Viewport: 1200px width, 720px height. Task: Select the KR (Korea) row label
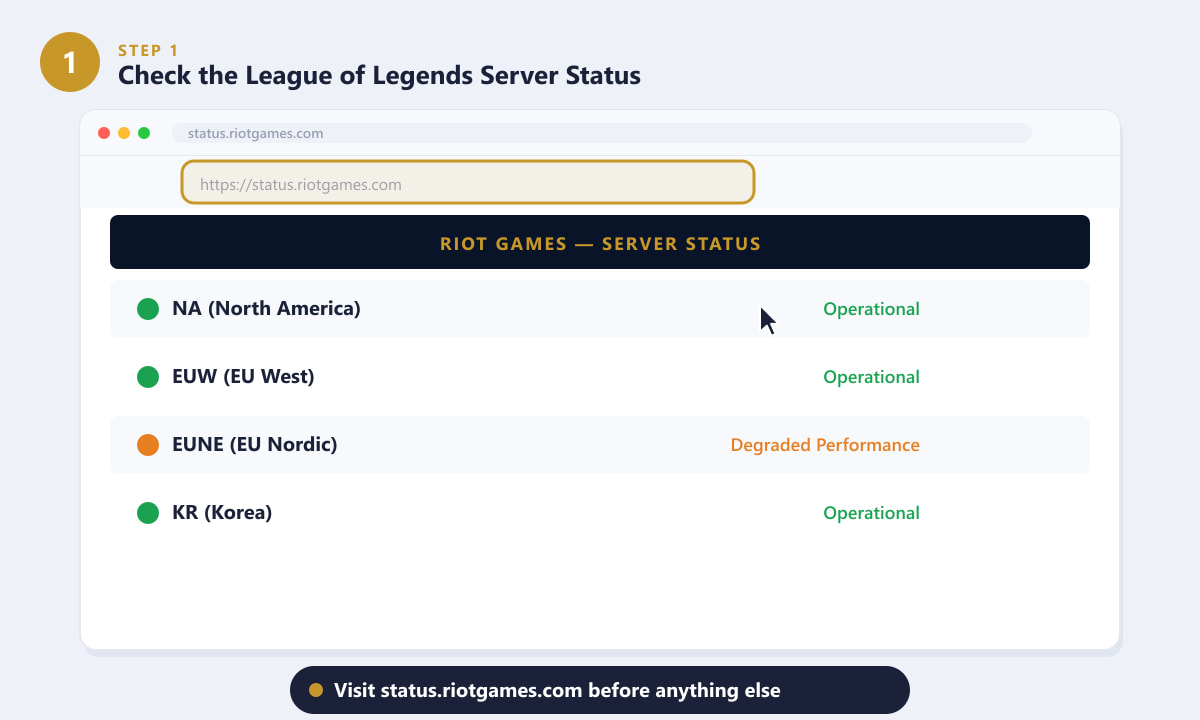pos(222,513)
